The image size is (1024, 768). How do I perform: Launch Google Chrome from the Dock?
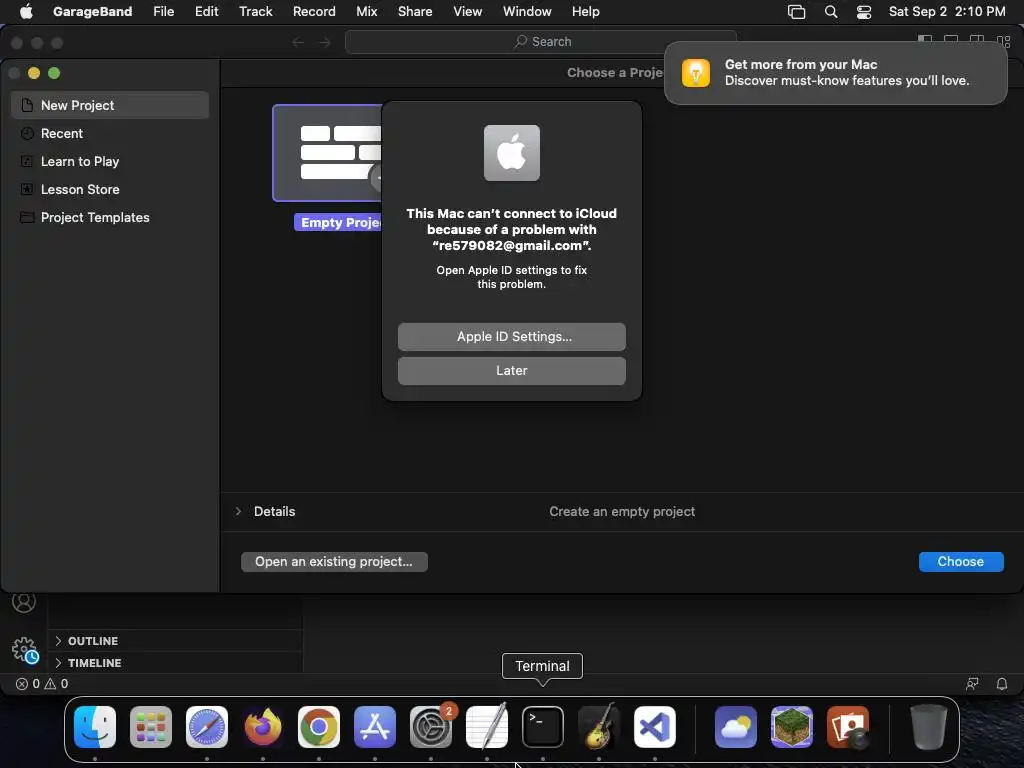click(319, 727)
